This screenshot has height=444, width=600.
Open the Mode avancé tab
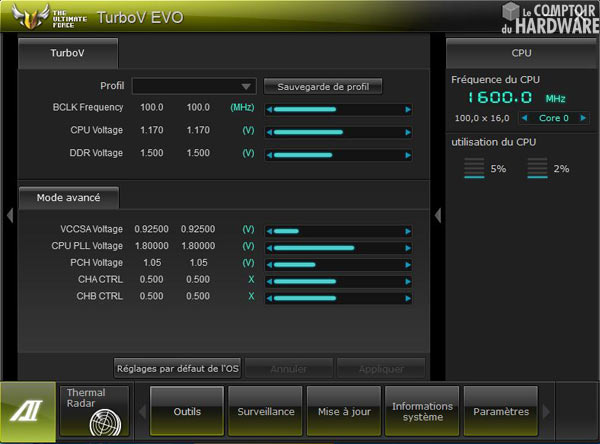tap(68, 198)
